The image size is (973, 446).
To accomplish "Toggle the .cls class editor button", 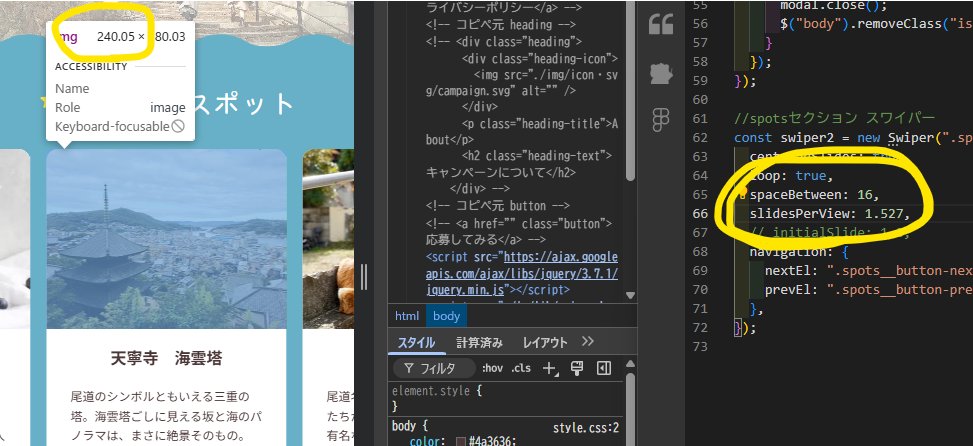I will tap(521, 368).
